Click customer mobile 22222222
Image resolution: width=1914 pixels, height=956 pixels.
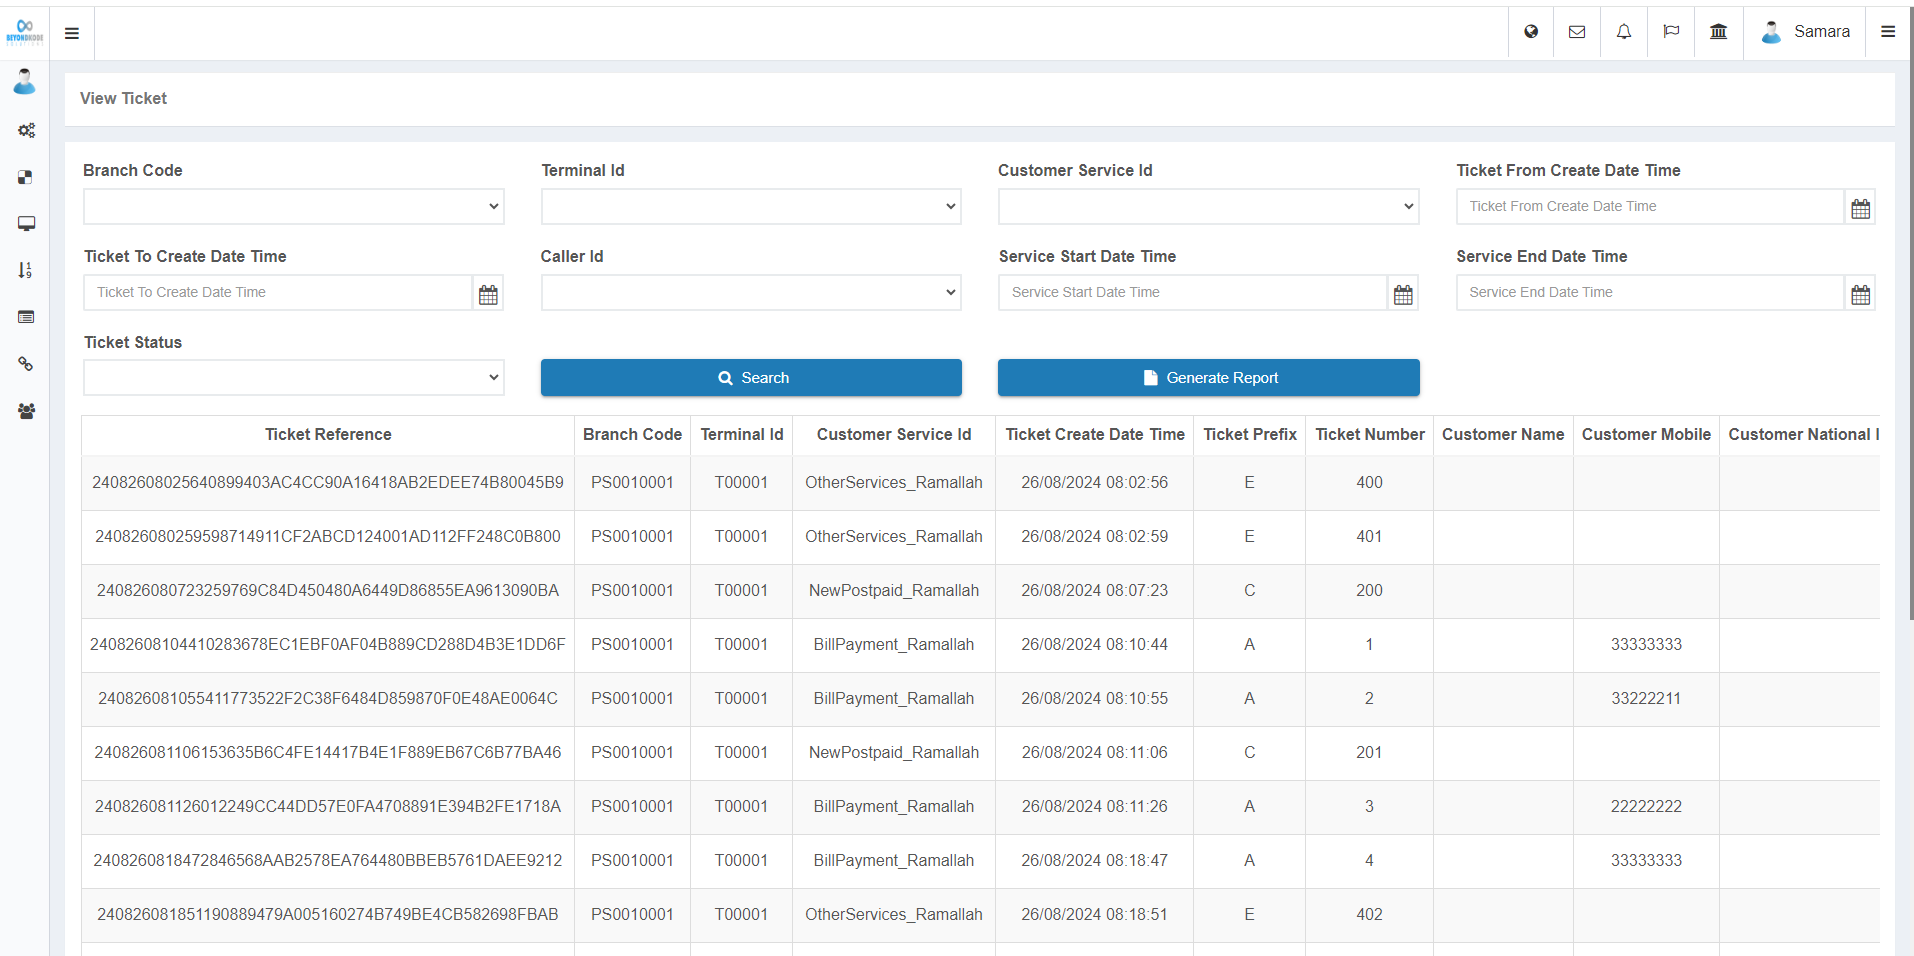click(1646, 807)
